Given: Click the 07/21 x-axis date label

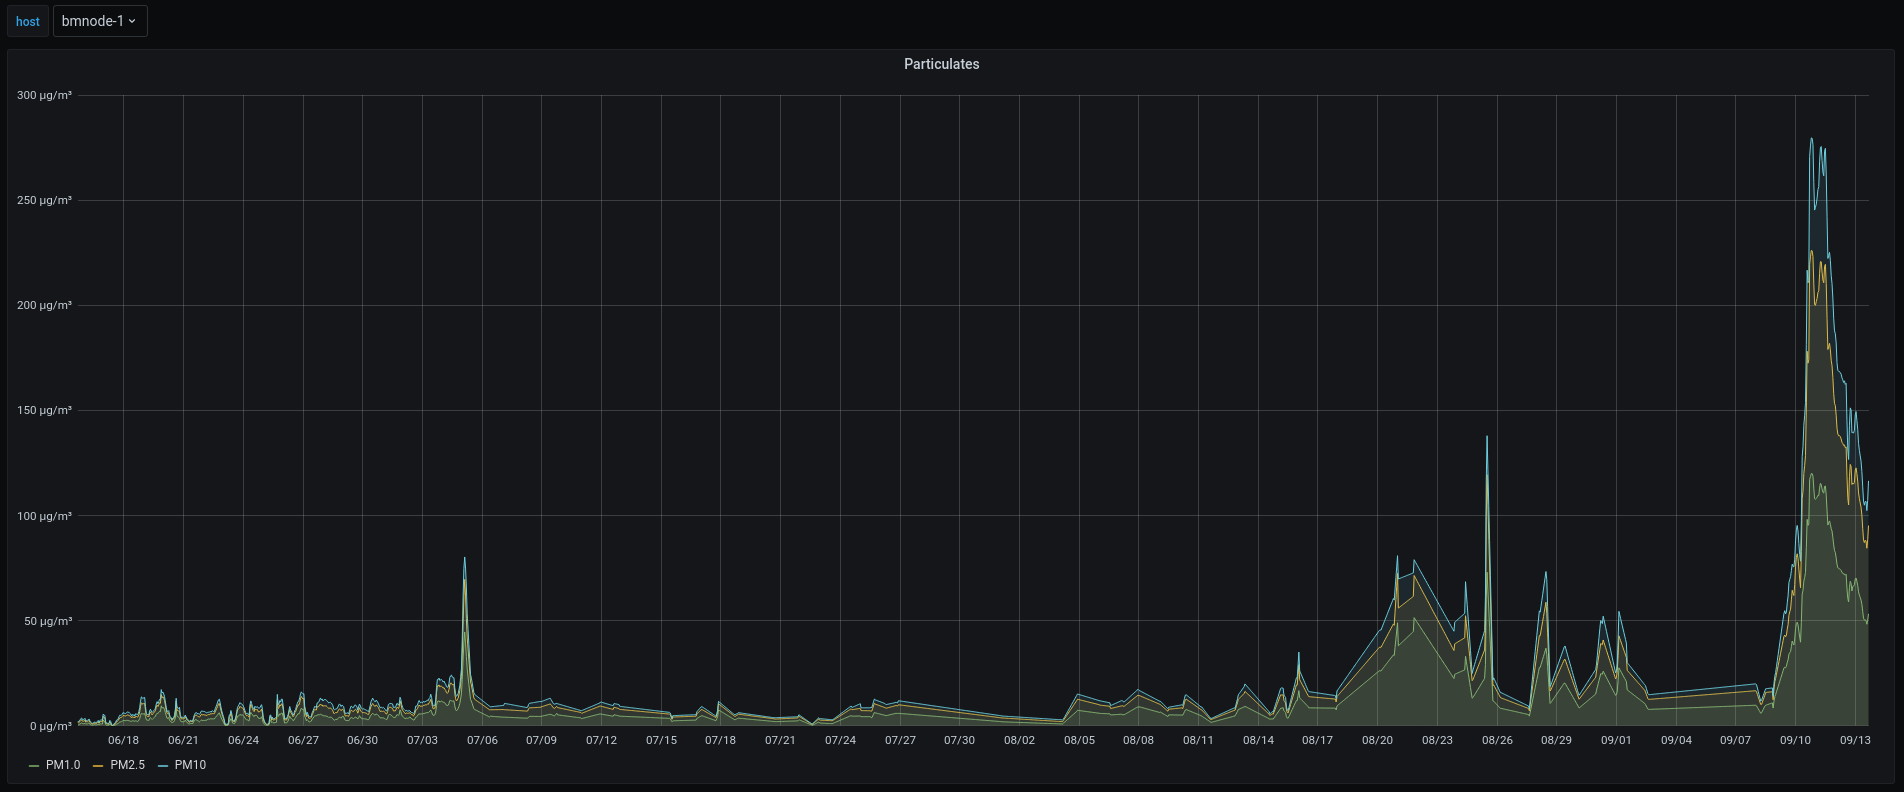Looking at the screenshot, I should click(x=780, y=740).
